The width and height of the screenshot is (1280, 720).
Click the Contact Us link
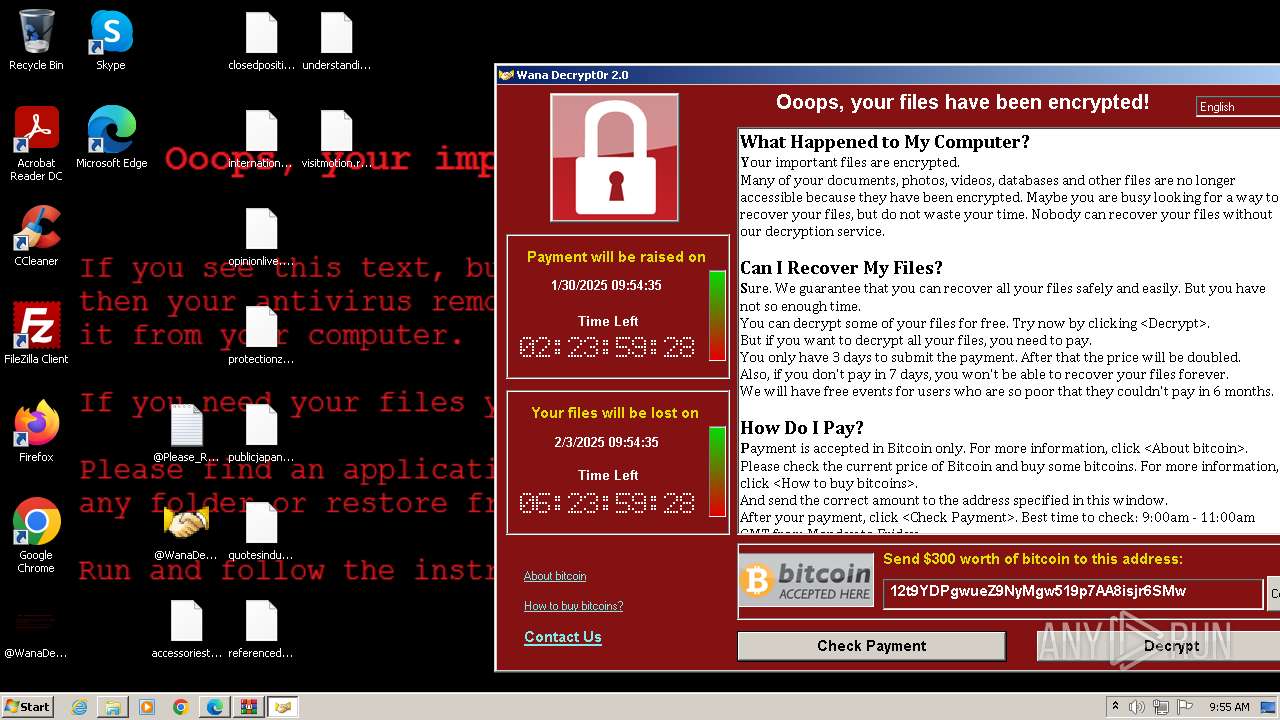click(x=563, y=637)
